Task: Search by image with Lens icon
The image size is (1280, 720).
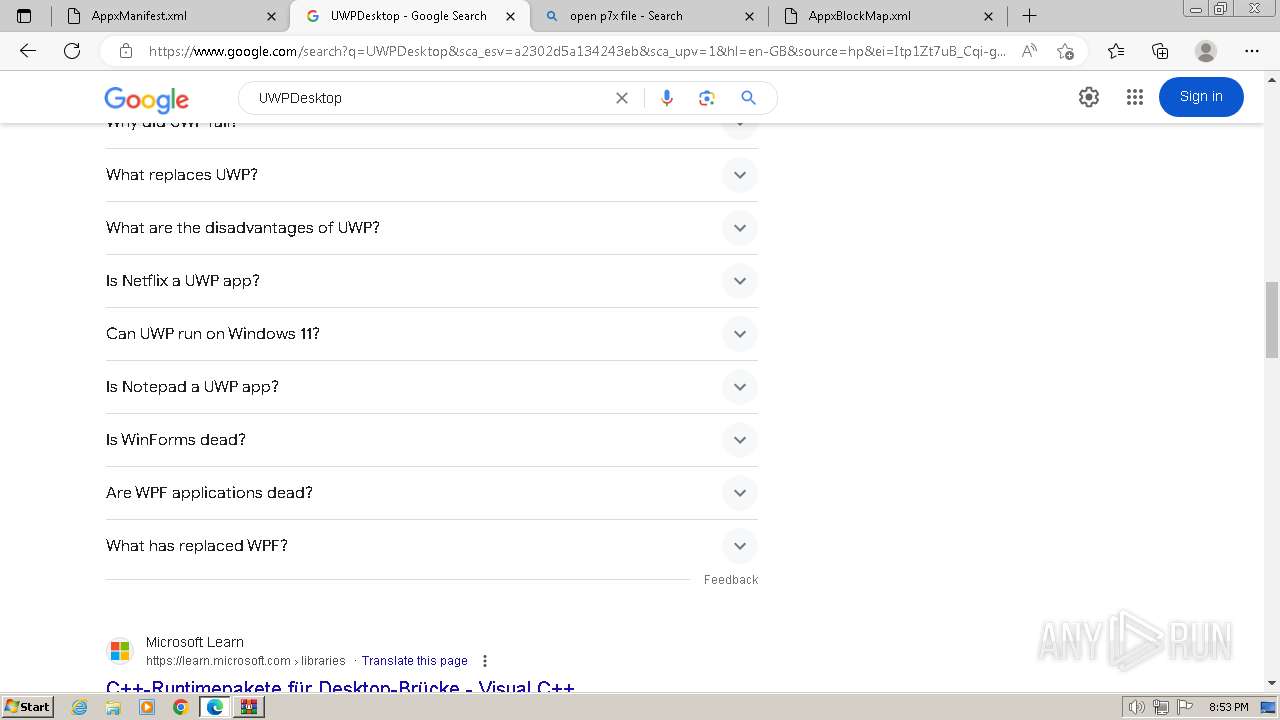Action: tap(707, 98)
